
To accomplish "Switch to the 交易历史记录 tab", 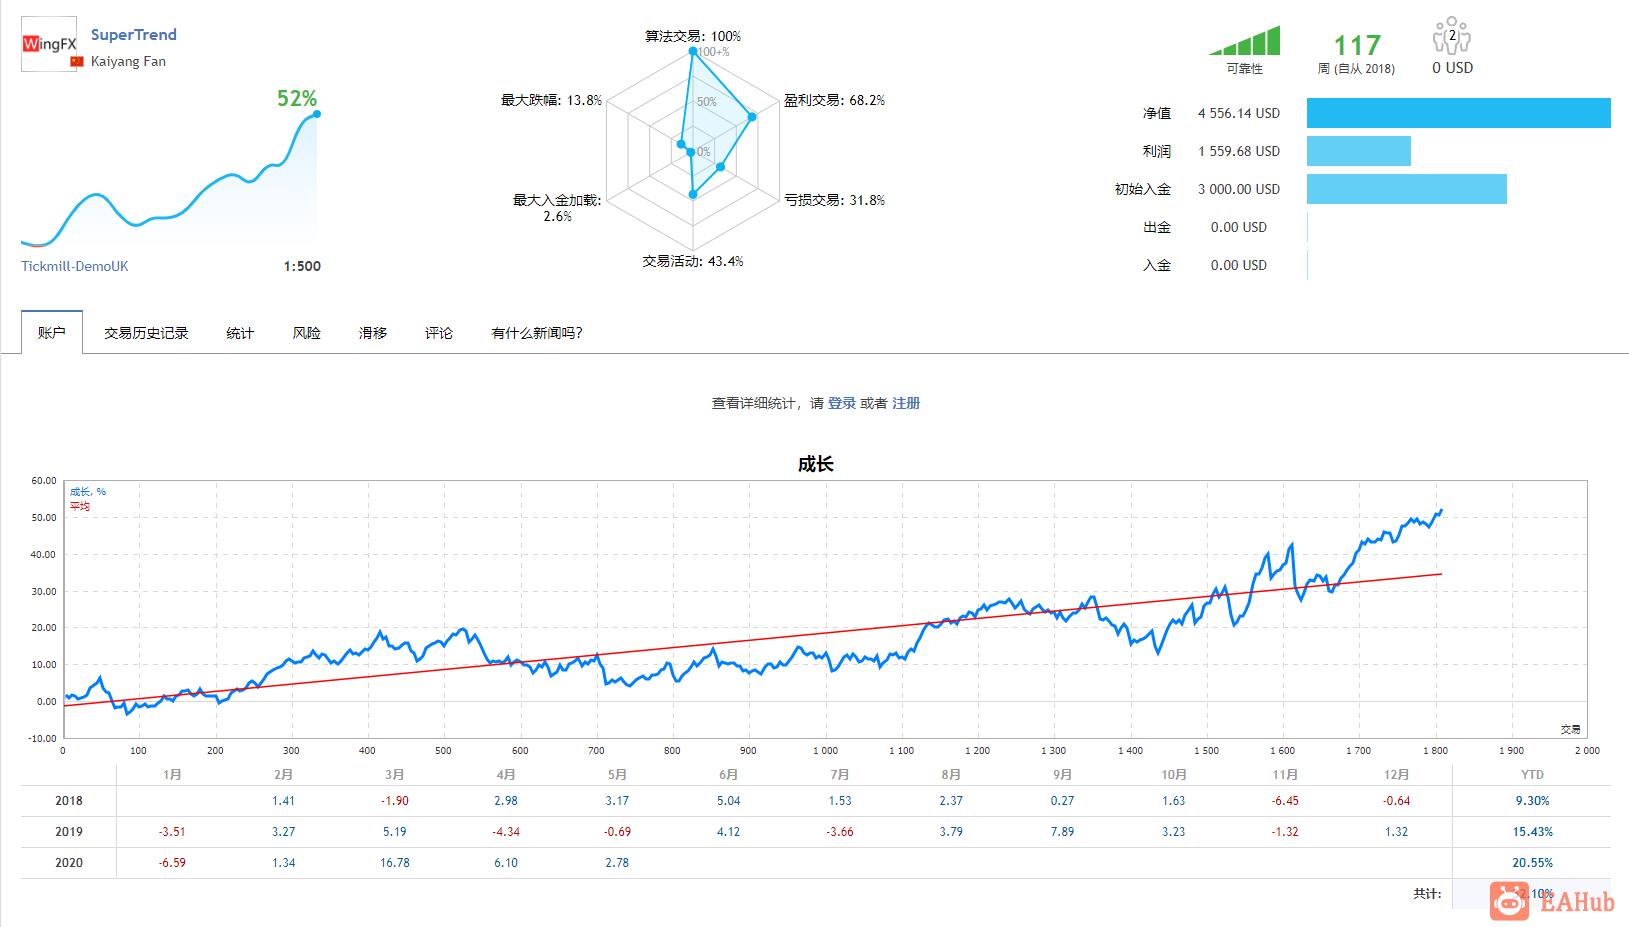I will [146, 333].
